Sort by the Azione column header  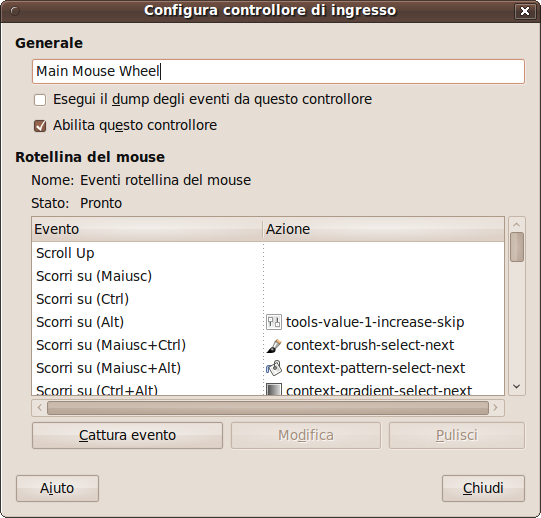click(384, 229)
